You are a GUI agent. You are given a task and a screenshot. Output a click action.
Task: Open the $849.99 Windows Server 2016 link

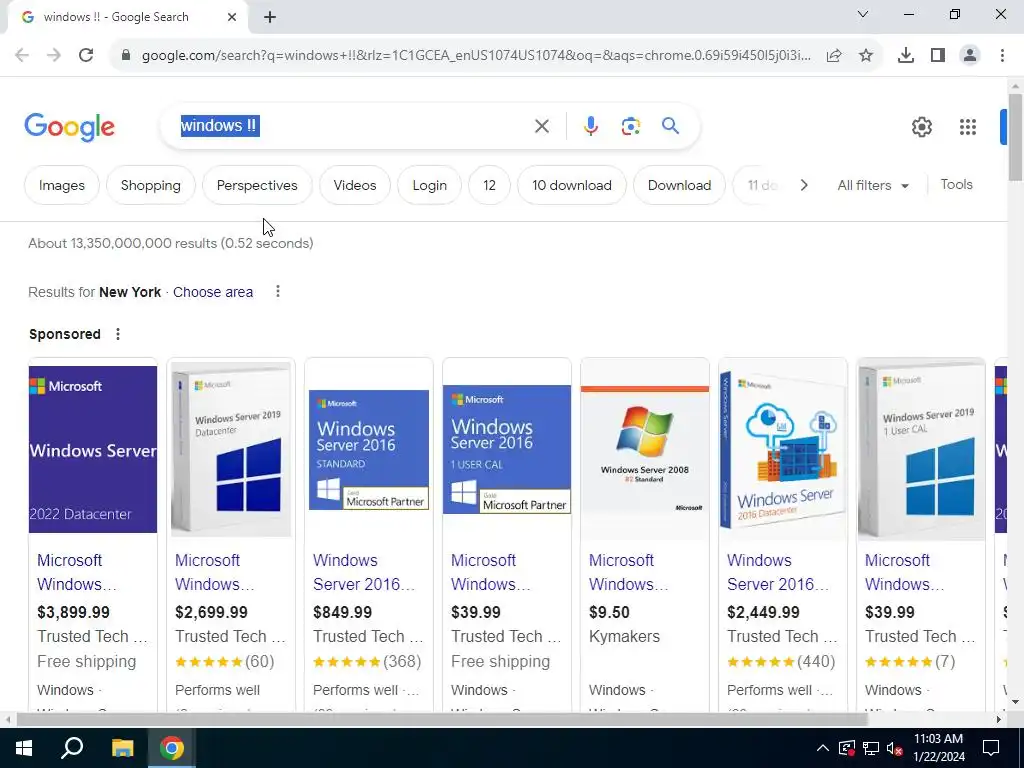pos(364,572)
